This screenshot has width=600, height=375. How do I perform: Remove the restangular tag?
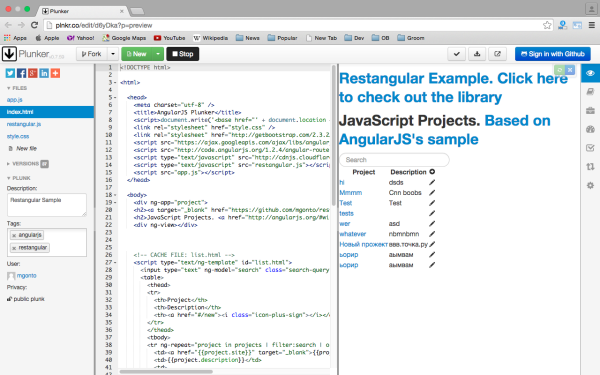[14, 248]
